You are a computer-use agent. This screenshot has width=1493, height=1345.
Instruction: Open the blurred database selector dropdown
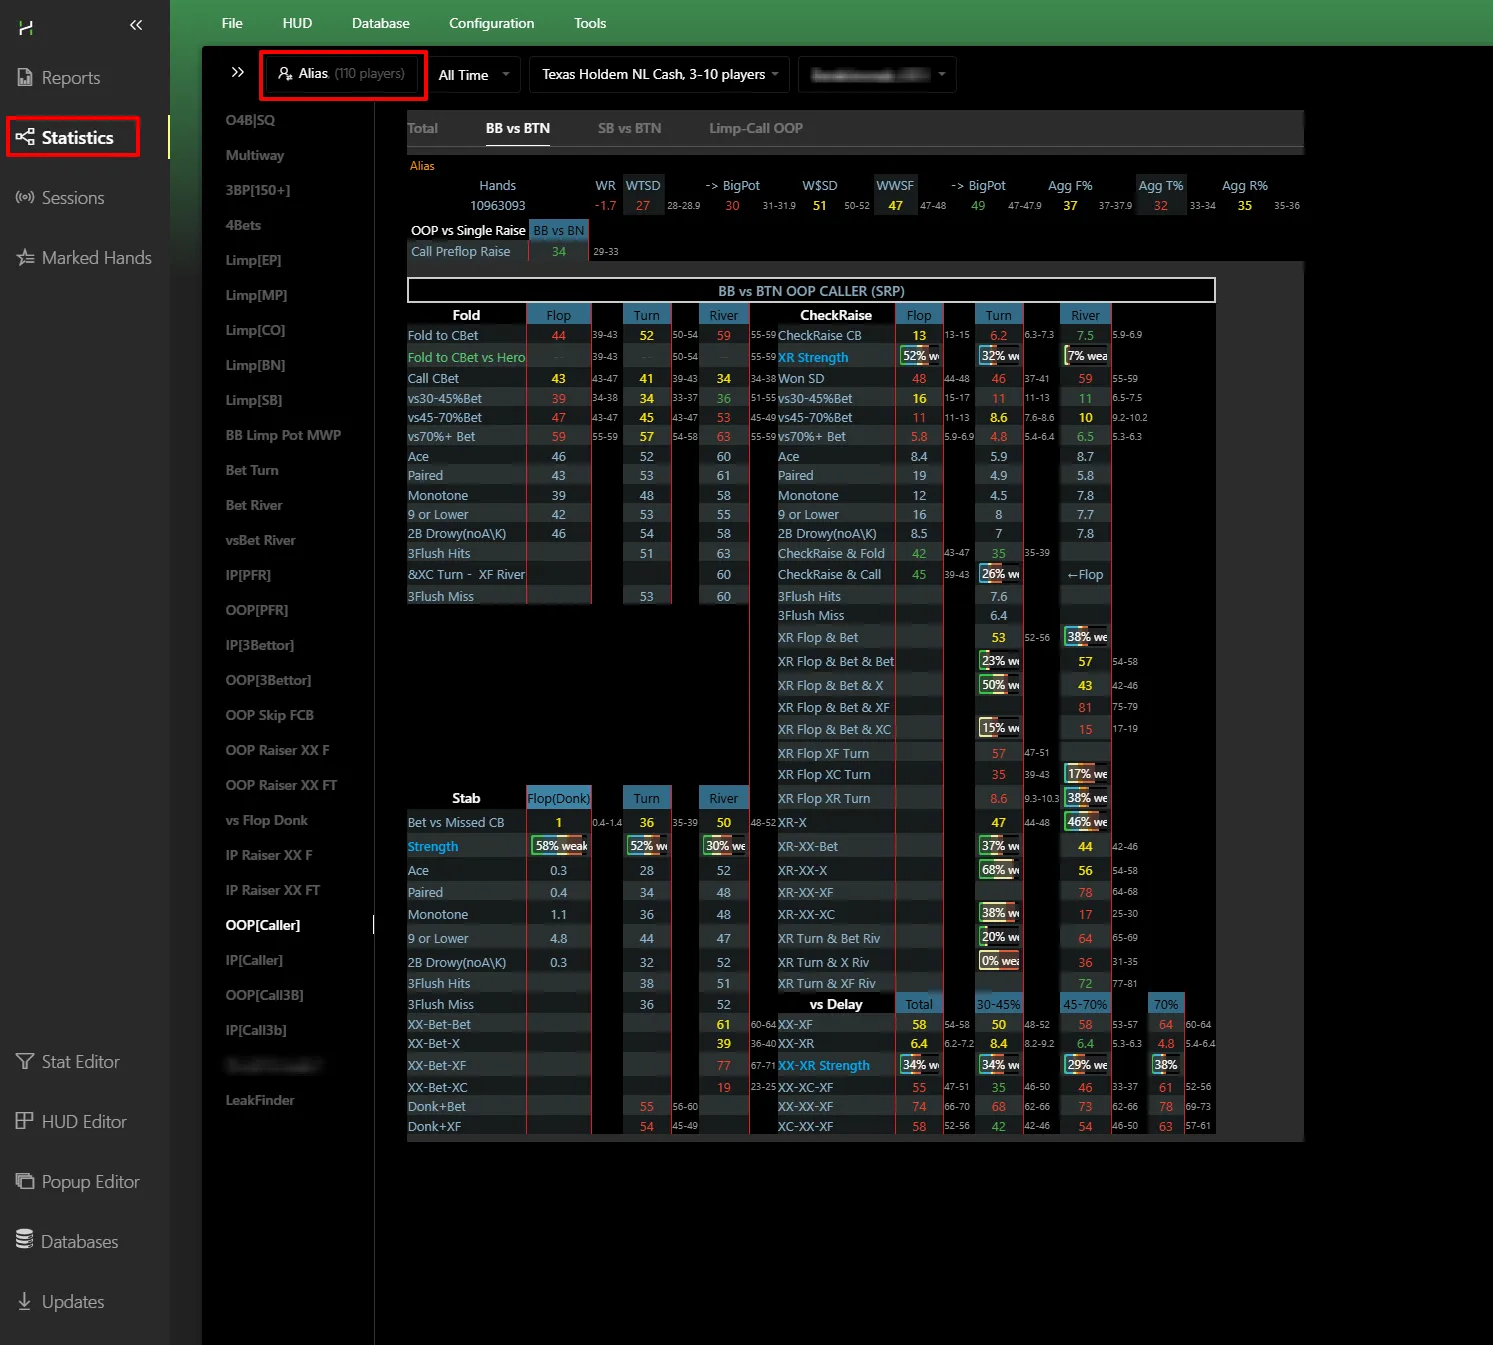point(877,75)
